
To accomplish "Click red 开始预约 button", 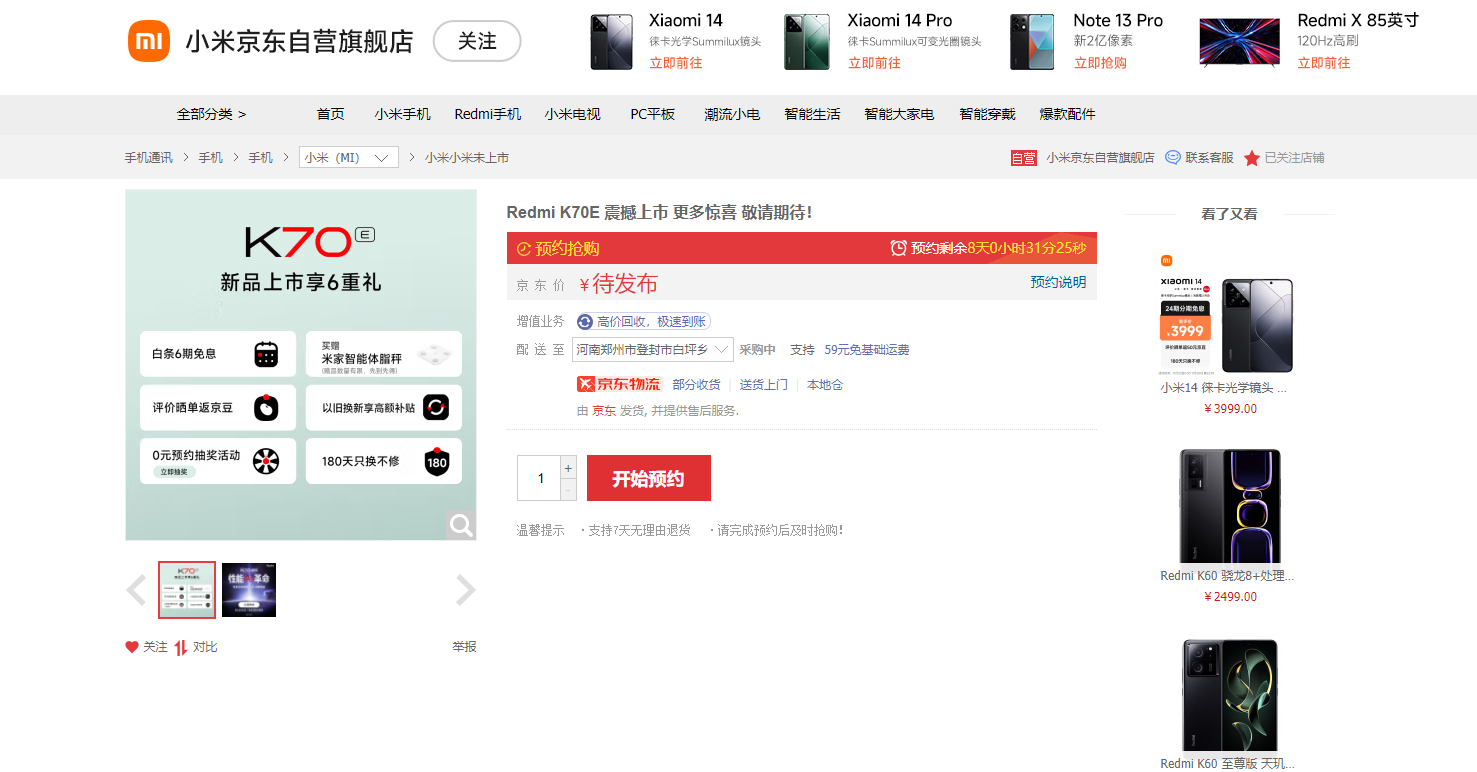I will (649, 478).
